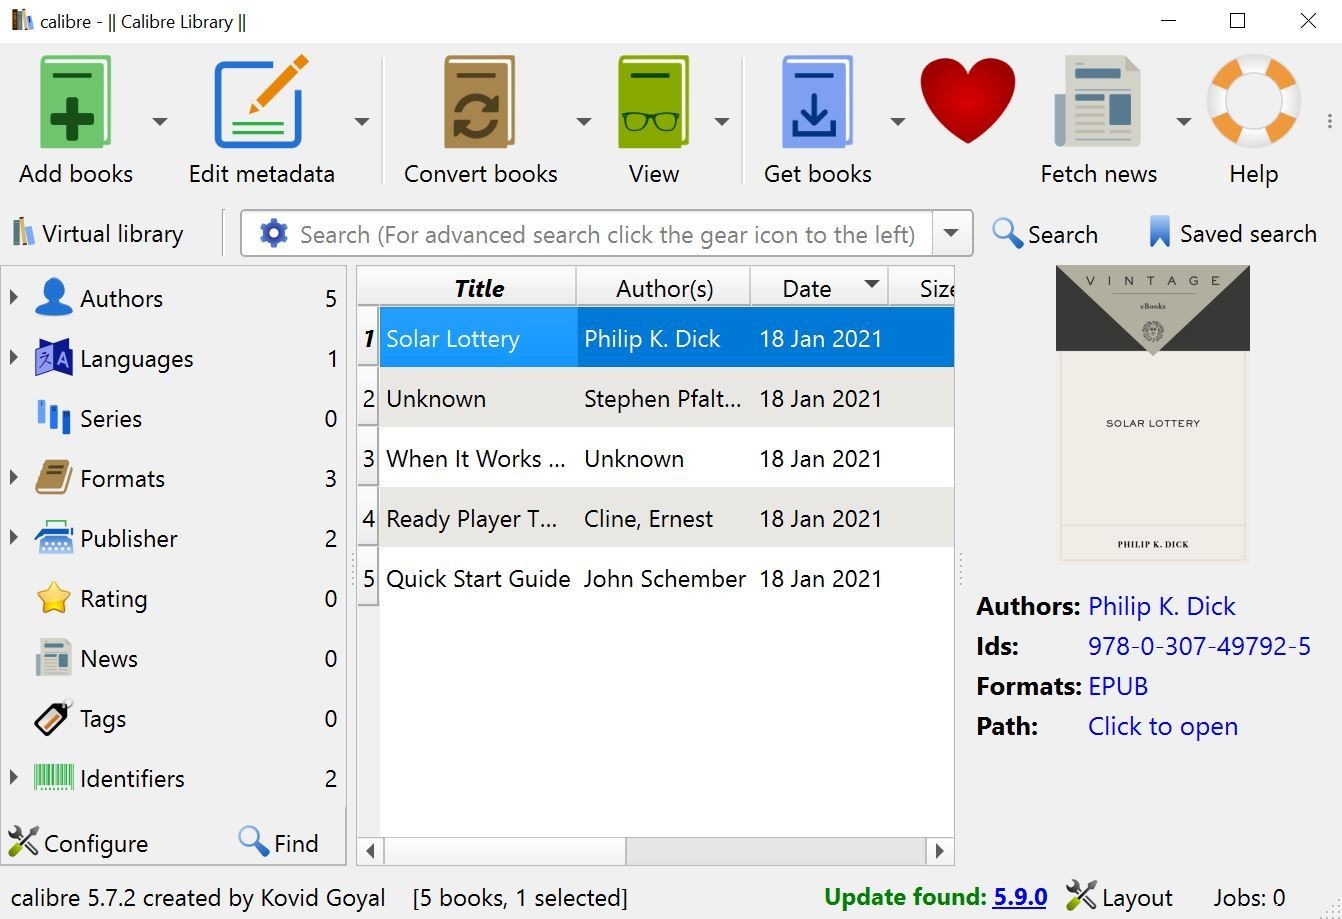Image resolution: width=1342 pixels, height=919 pixels.
Task: Select the 'Quick Start Guide' row
Action: click(655, 578)
